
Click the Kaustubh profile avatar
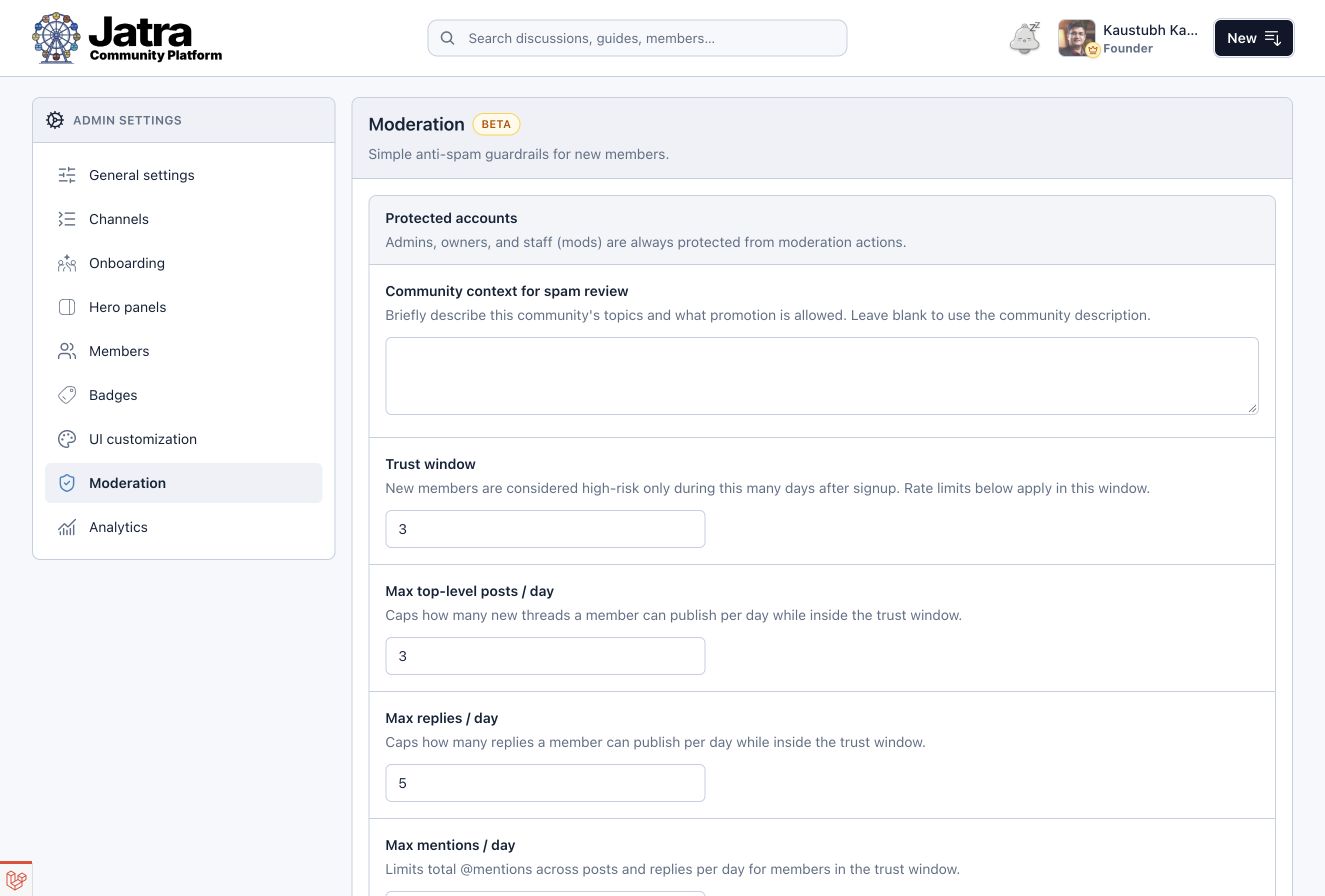click(x=1077, y=38)
